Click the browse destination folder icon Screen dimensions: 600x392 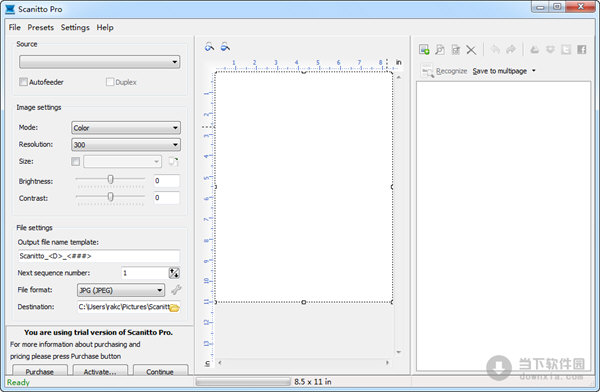pos(174,307)
